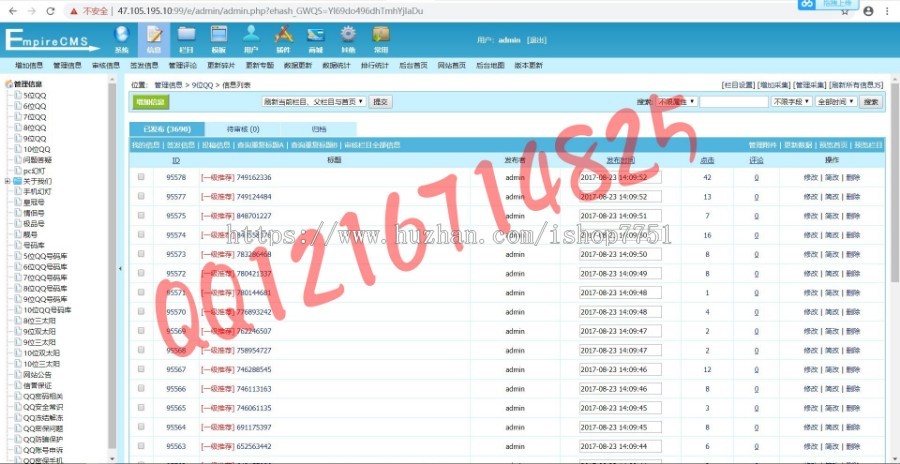Click the 搜索 button
900x464 pixels.
point(871,102)
